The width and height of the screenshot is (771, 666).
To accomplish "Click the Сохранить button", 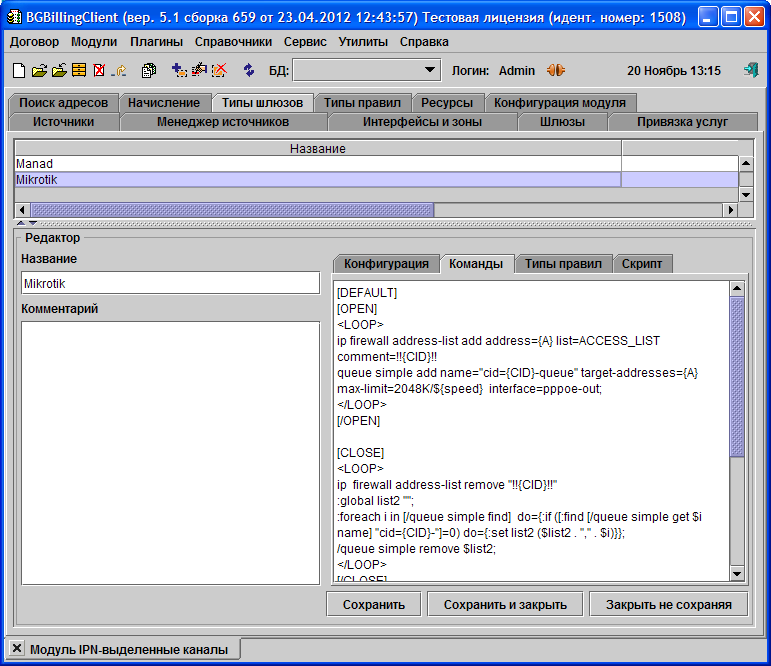I will click(x=374, y=605).
